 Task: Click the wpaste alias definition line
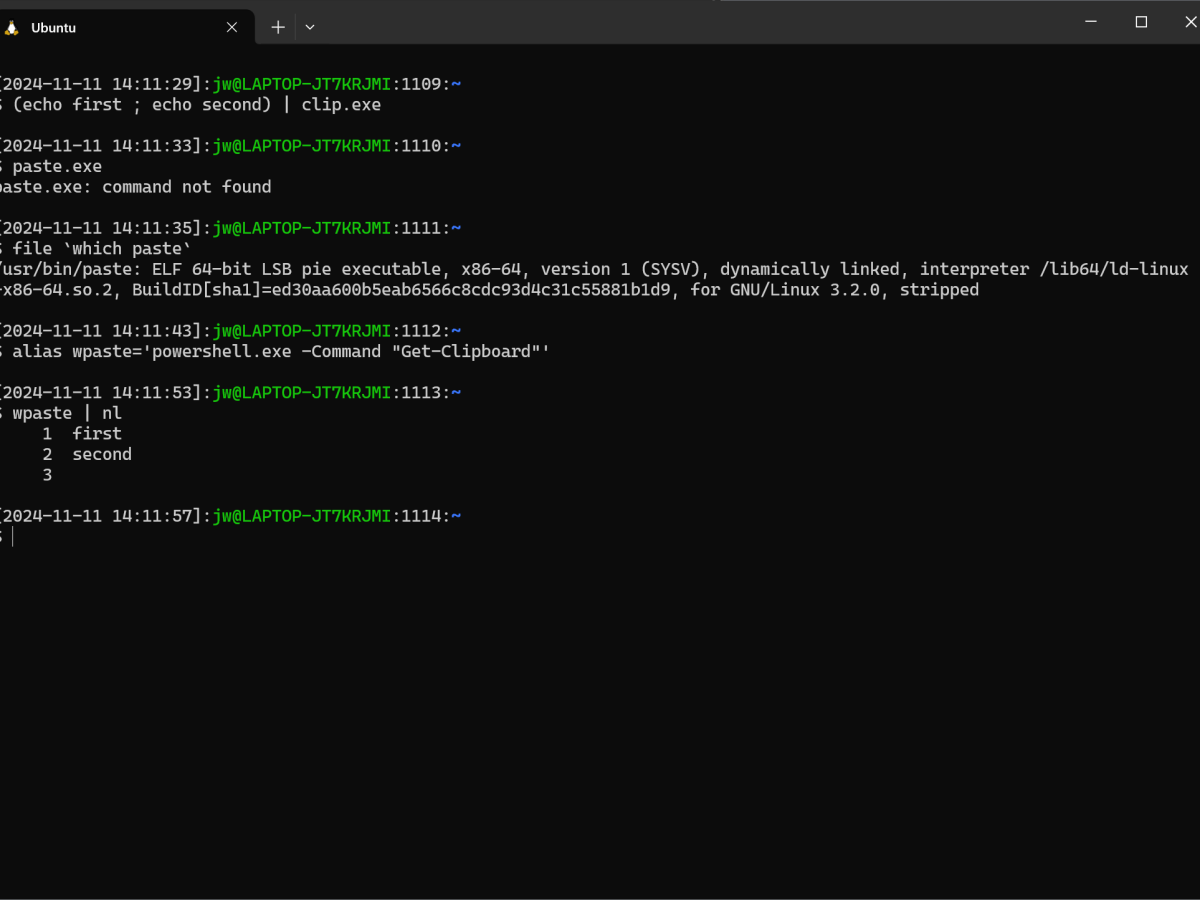pos(200,351)
